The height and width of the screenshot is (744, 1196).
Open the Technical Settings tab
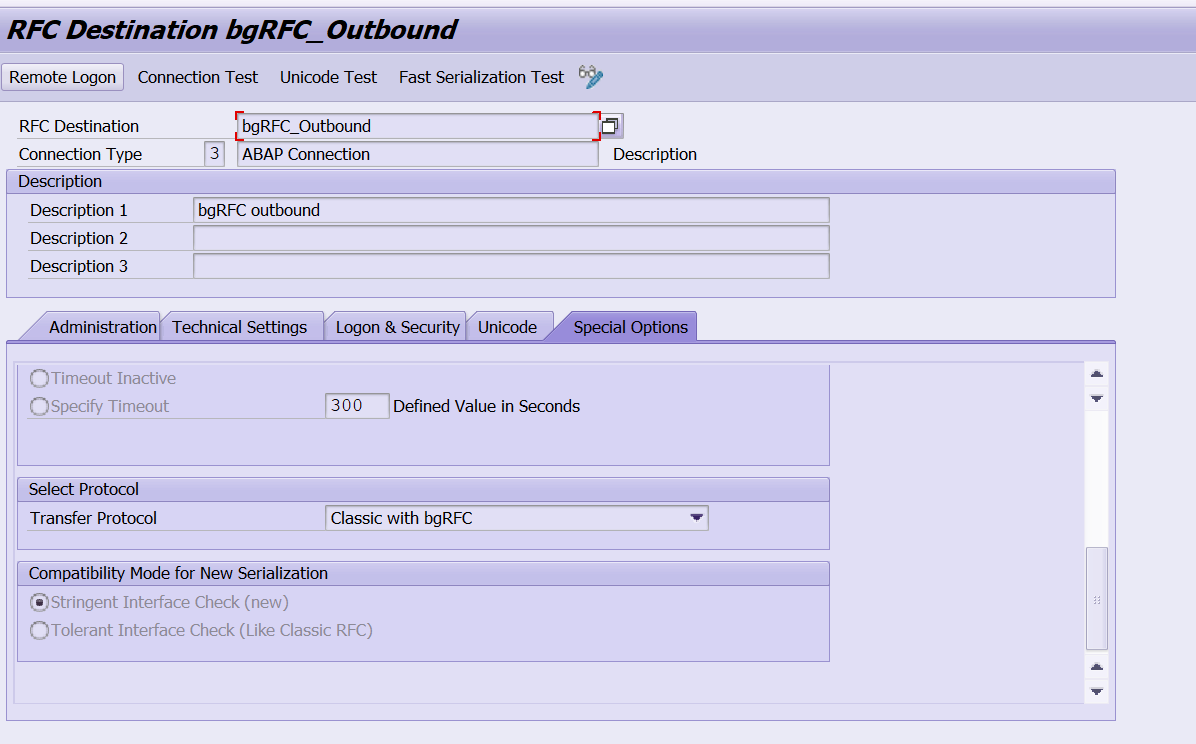pos(242,326)
